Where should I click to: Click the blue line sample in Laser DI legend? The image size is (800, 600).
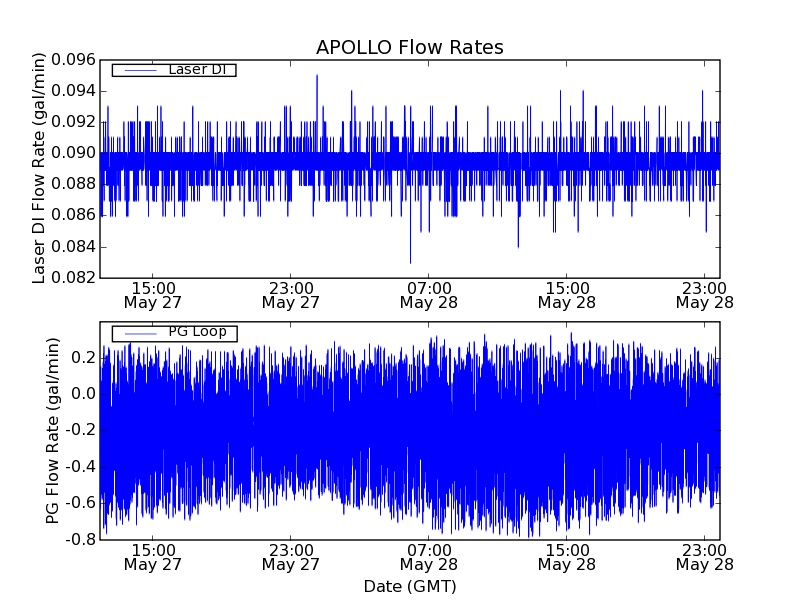tap(140, 70)
